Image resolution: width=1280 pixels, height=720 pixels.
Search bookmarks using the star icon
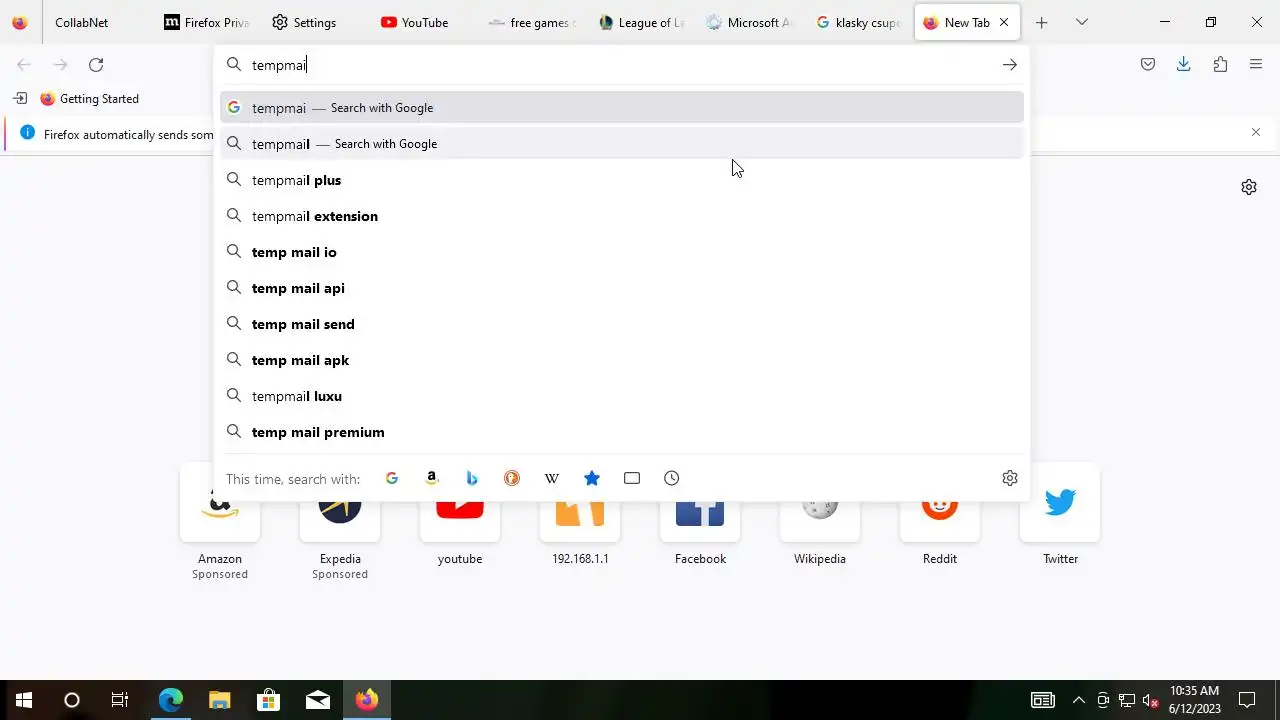click(592, 478)
